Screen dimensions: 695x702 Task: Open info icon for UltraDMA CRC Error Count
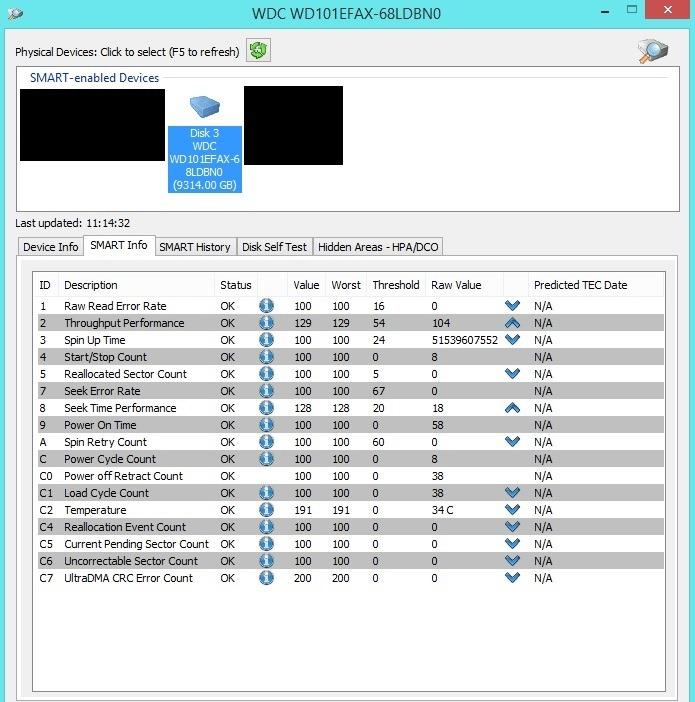(x=266, y=578)
